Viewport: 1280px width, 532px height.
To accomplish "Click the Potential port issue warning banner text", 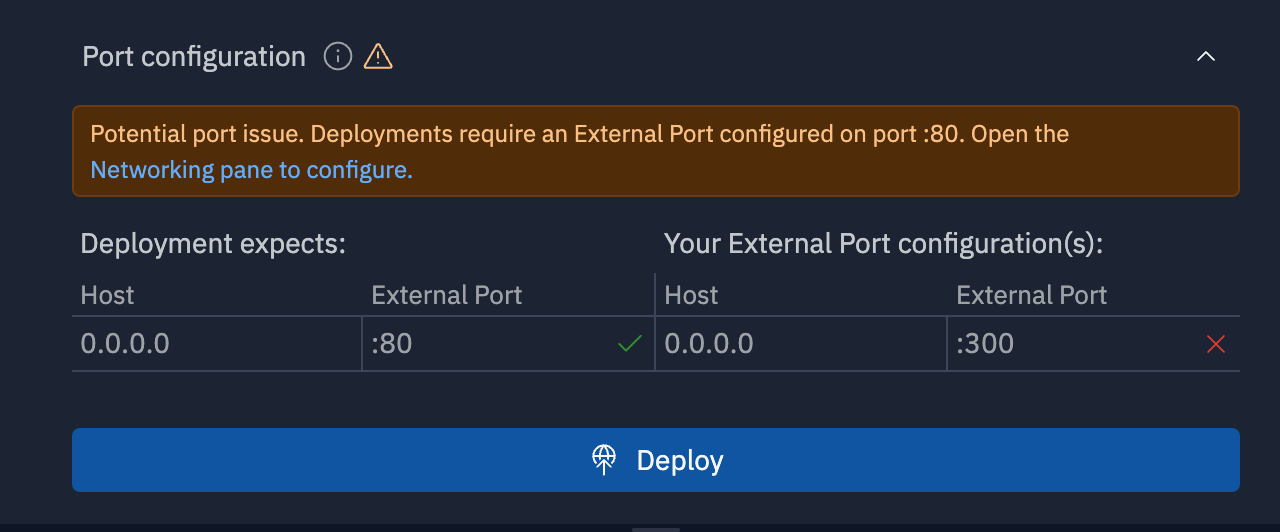I will pyautogui.click(x=579, y=134).
